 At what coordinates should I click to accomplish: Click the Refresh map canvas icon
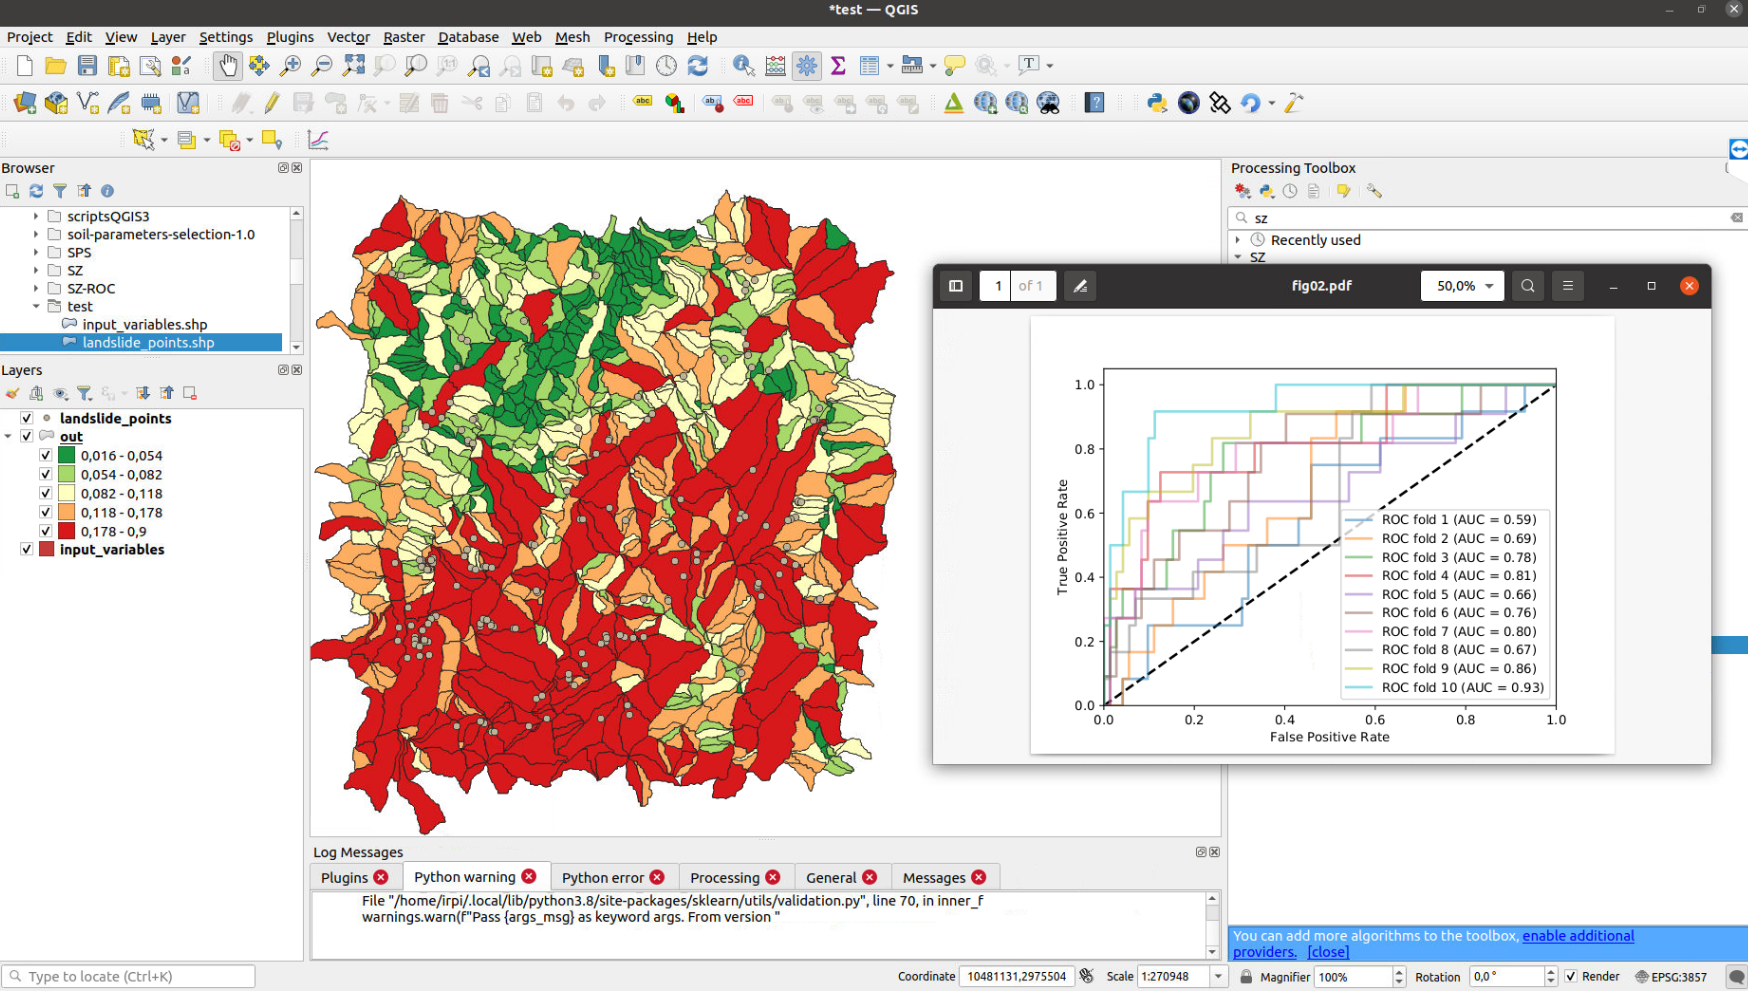698,66
